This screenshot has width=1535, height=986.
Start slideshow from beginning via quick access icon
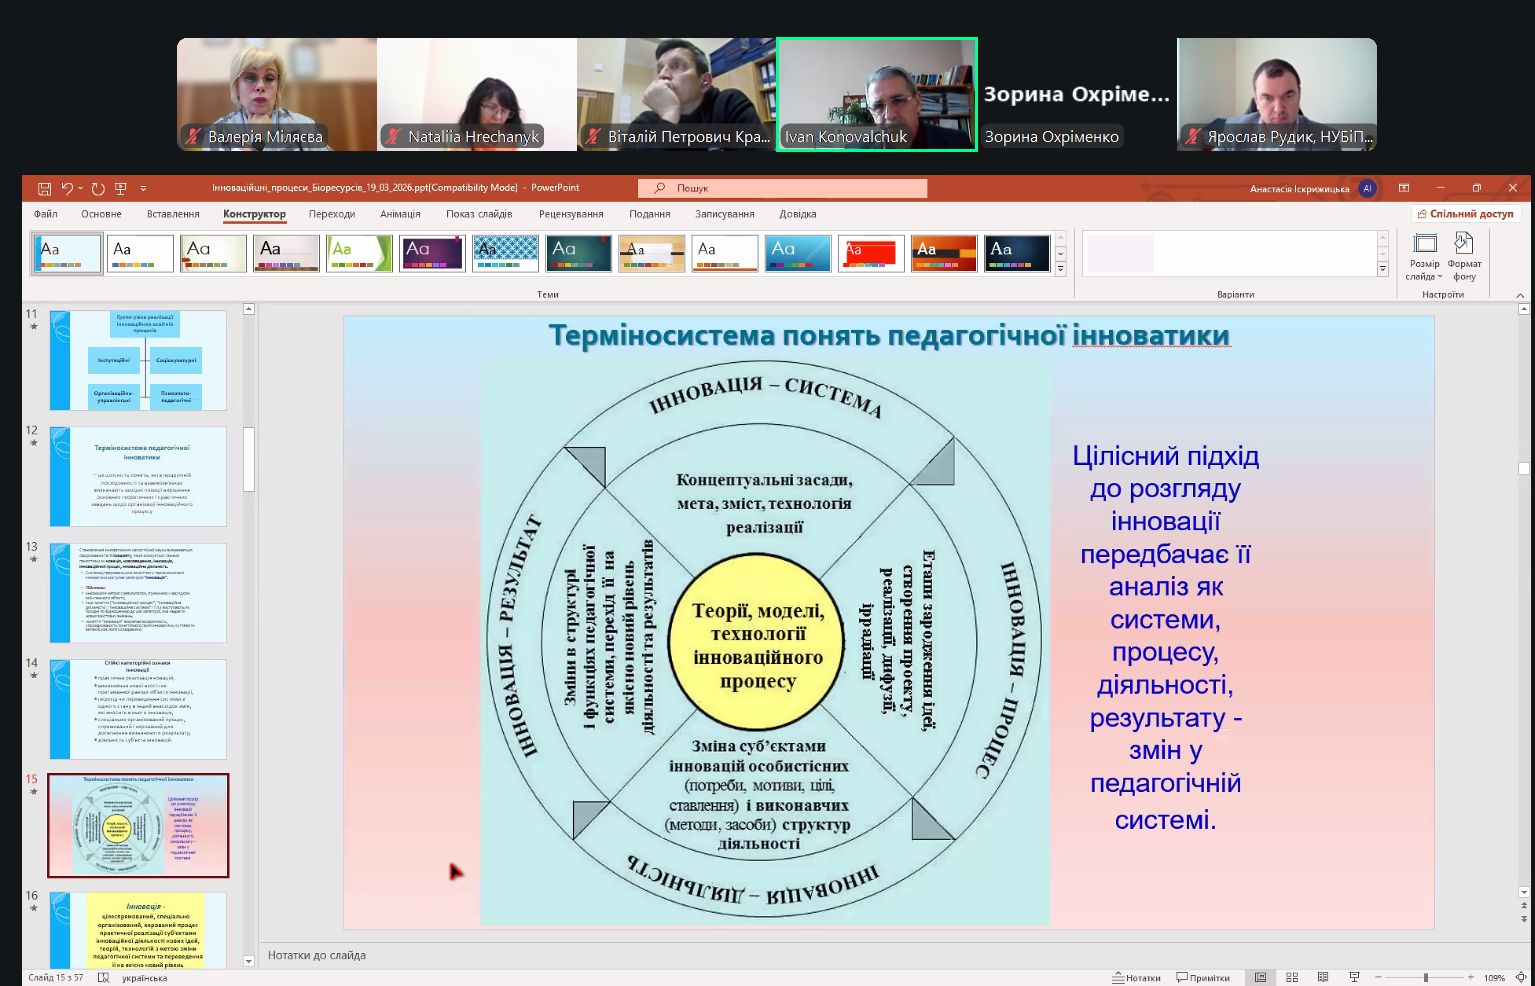[x=121, y=188]
